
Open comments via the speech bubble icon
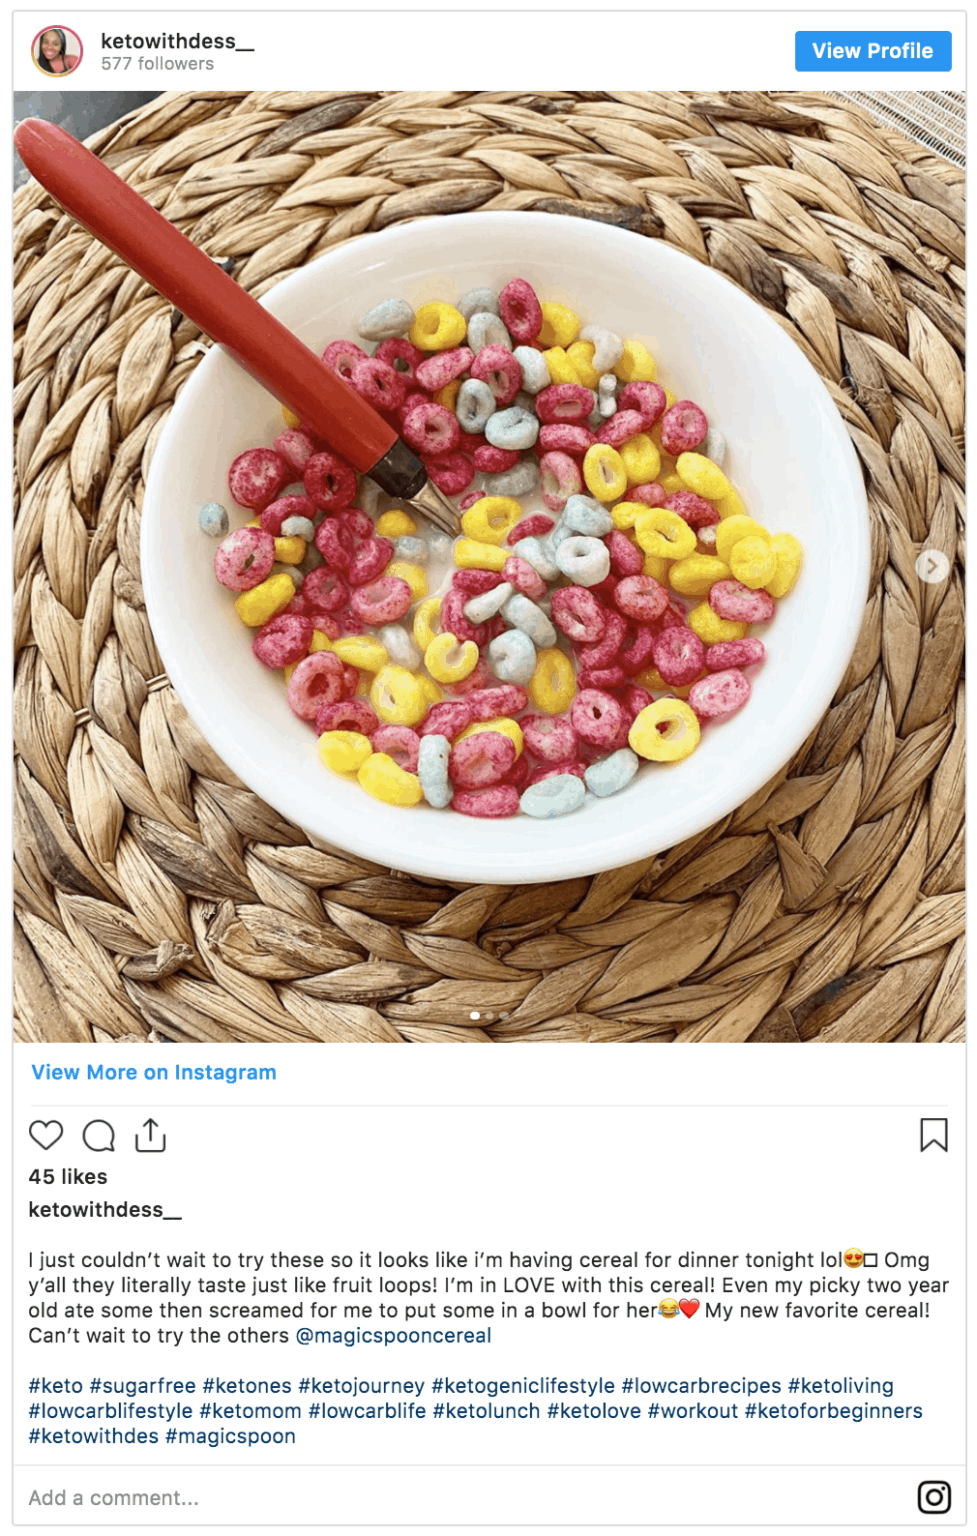point(99,1135)
